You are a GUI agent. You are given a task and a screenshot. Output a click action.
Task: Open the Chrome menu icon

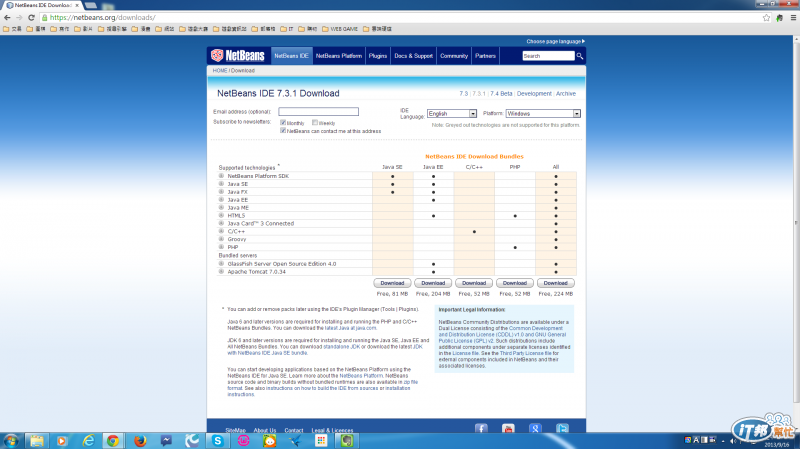[x=793, y=17]
